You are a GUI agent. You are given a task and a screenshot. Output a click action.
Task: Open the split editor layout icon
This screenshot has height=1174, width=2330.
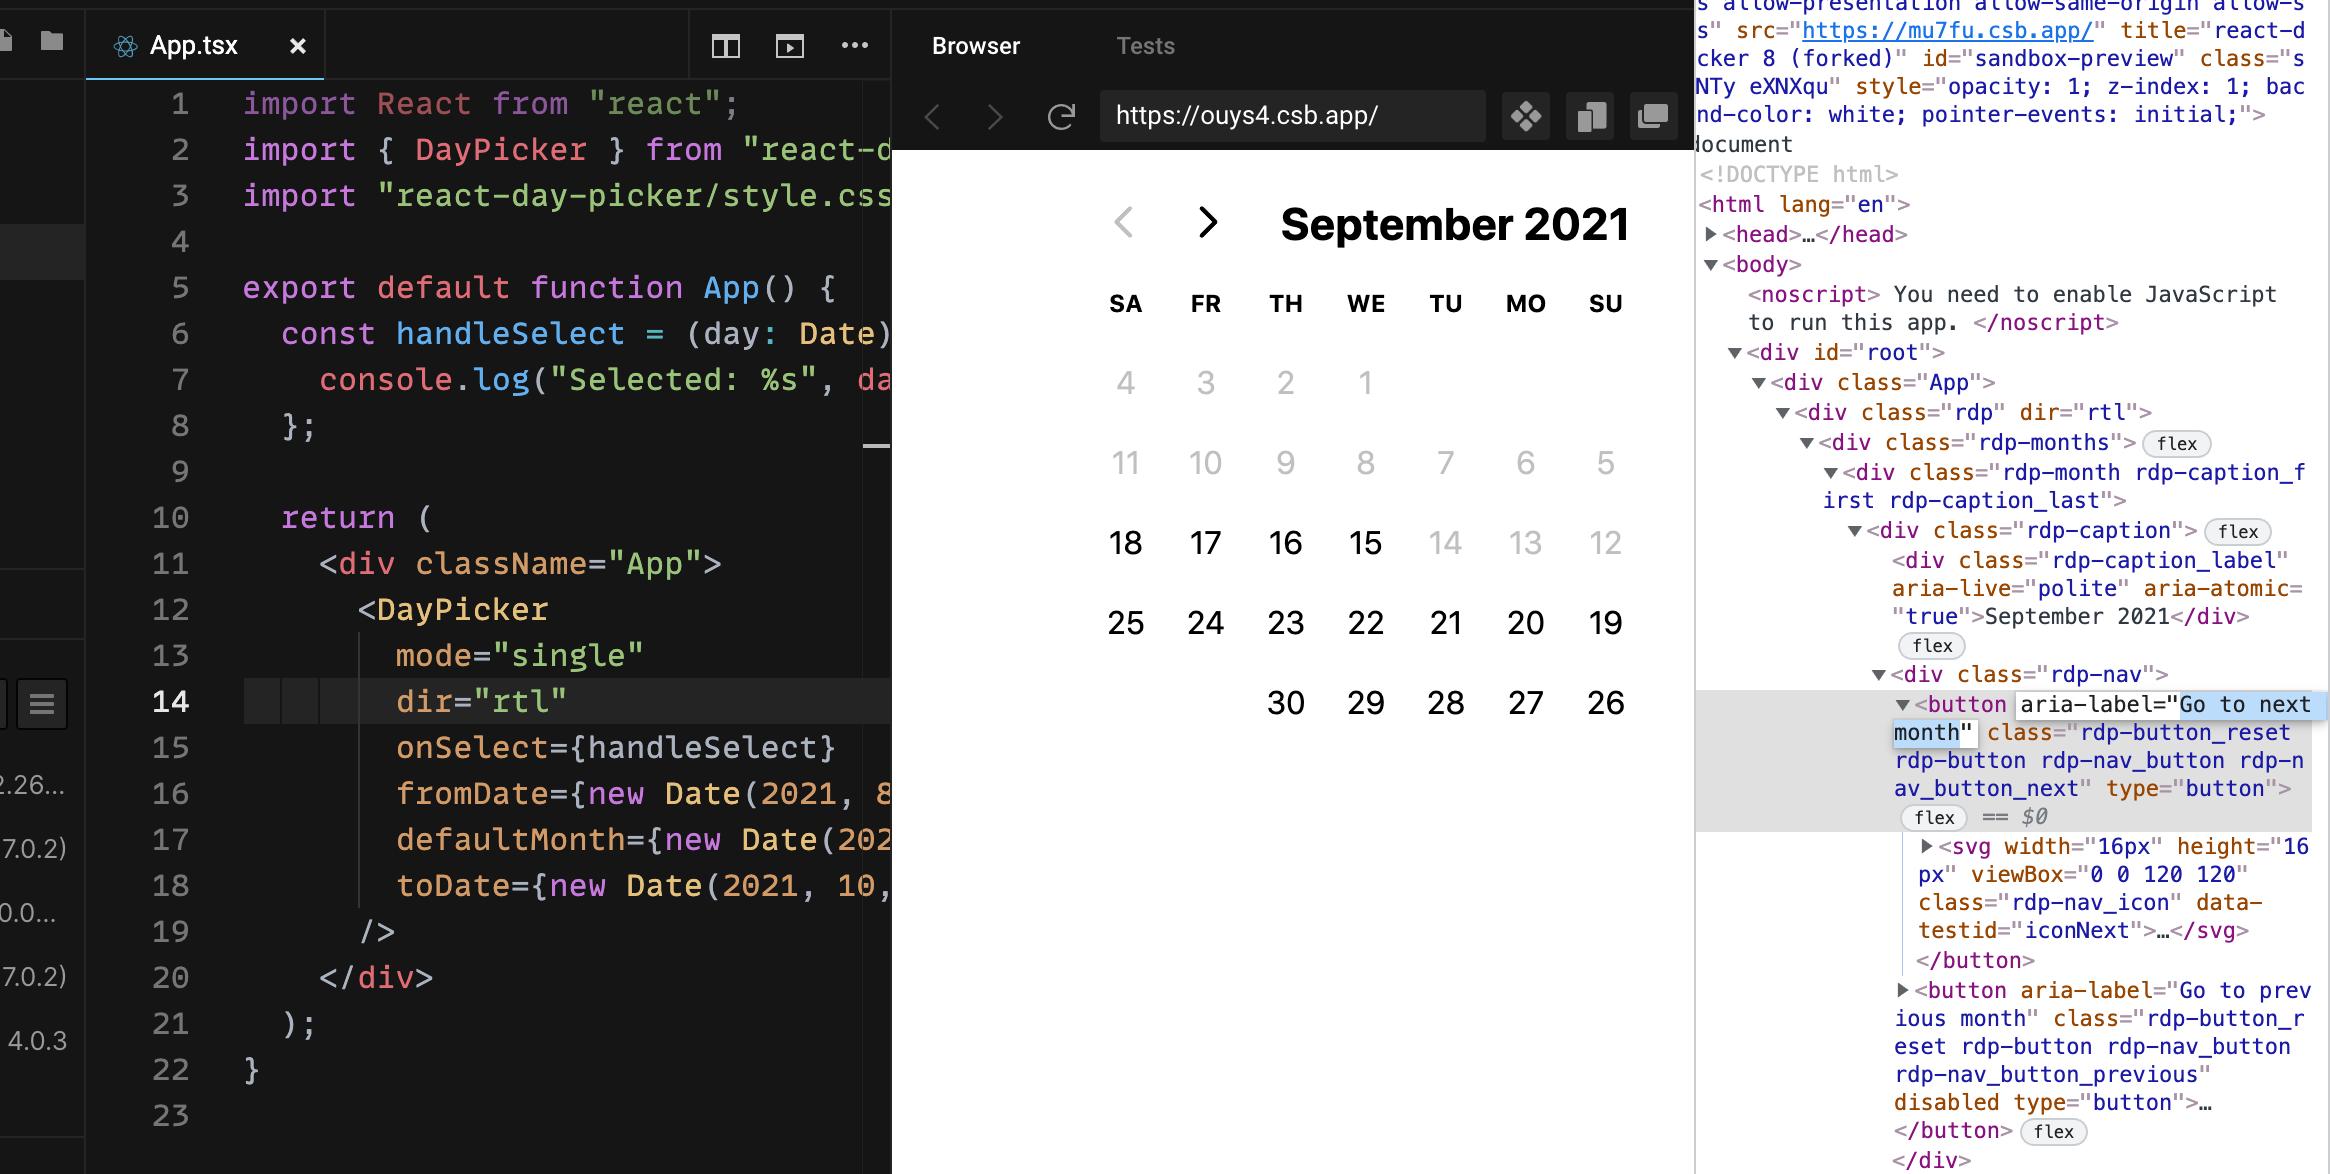[725, 46]
